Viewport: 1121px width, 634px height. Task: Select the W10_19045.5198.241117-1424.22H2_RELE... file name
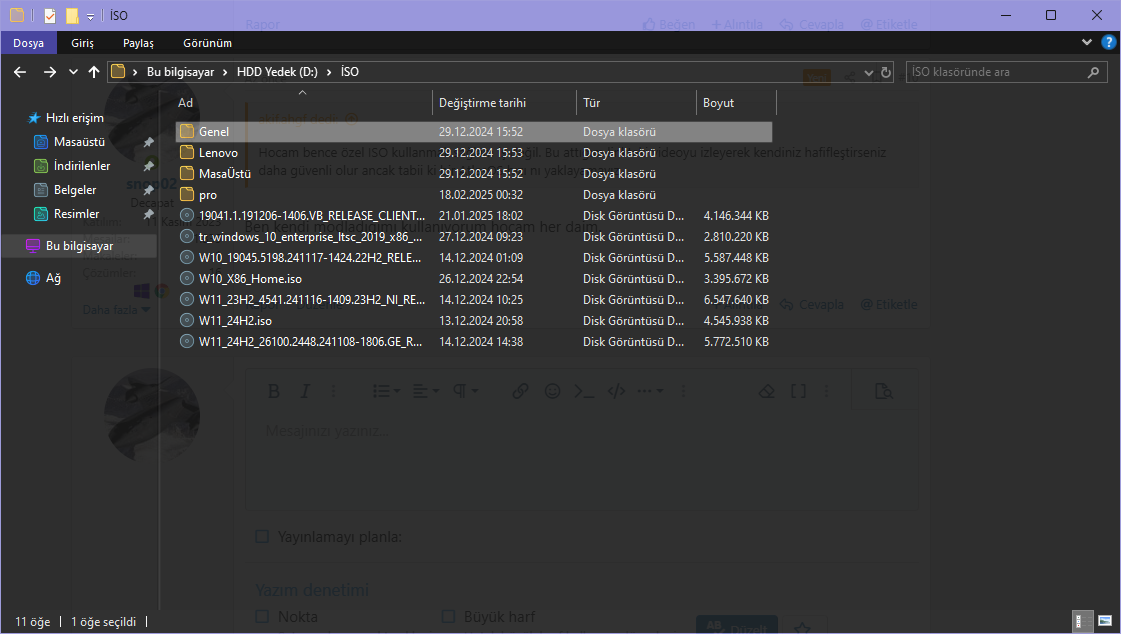[310, 257]
